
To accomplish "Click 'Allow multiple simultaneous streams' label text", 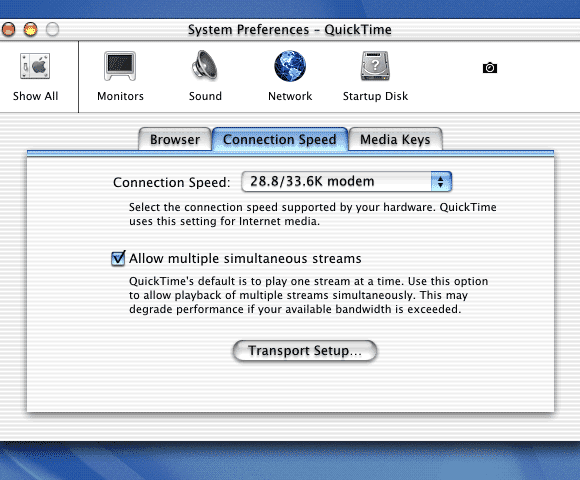I will [245, 258].
